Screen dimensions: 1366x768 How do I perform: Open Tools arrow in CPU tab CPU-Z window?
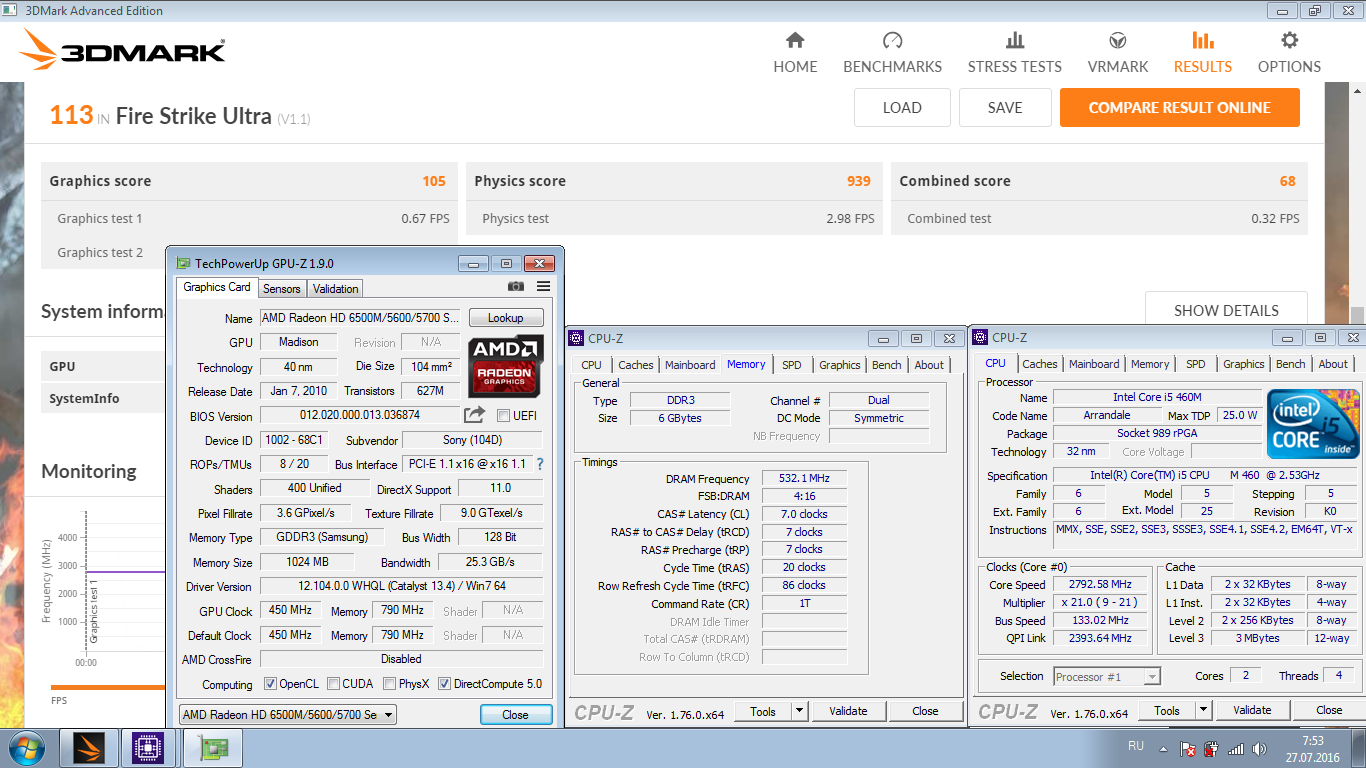1203,710
